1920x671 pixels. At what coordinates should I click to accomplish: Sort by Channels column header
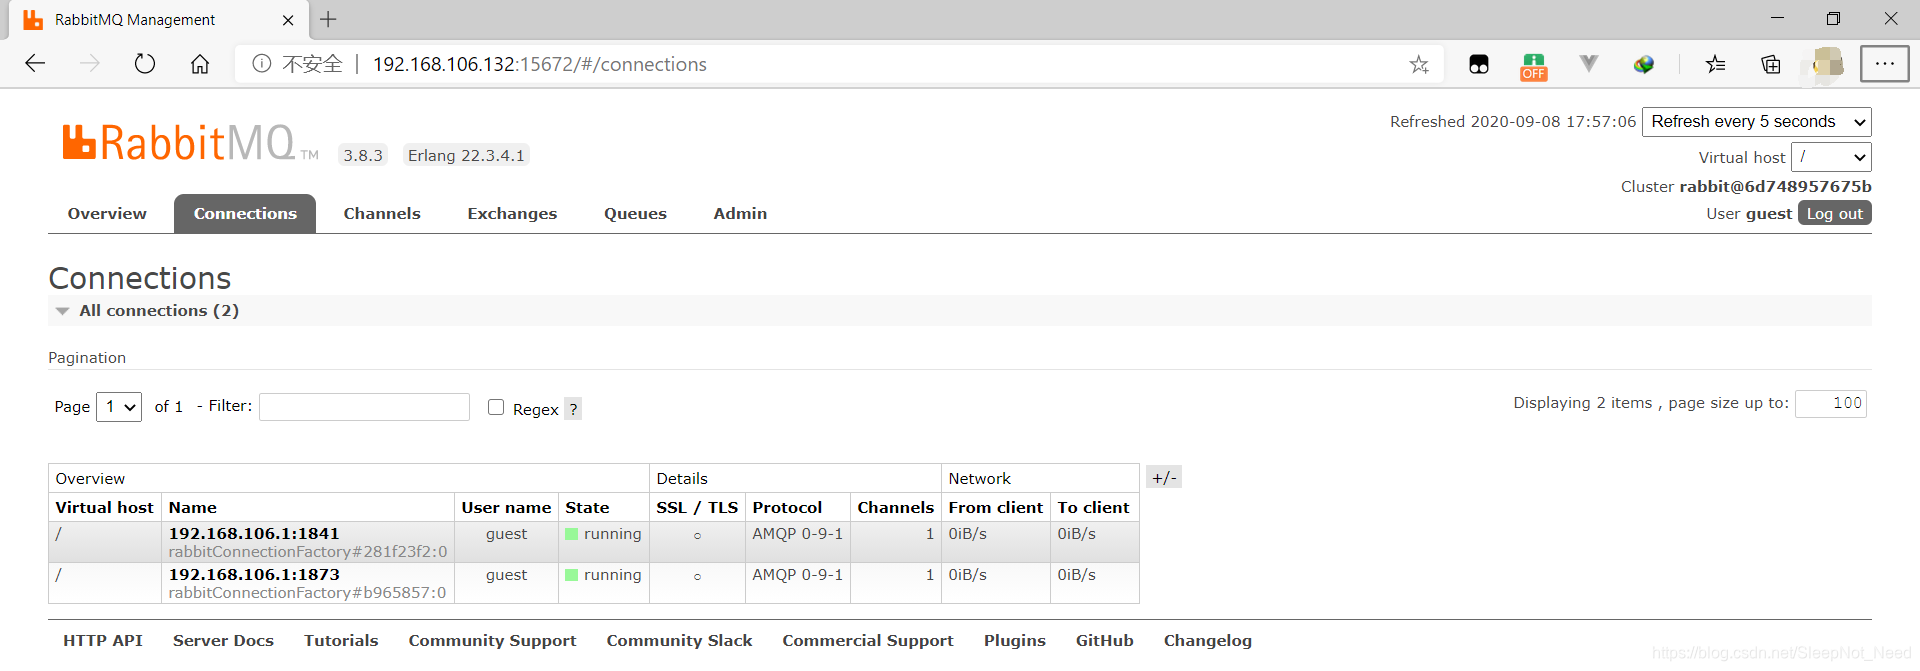pos(896,508)
